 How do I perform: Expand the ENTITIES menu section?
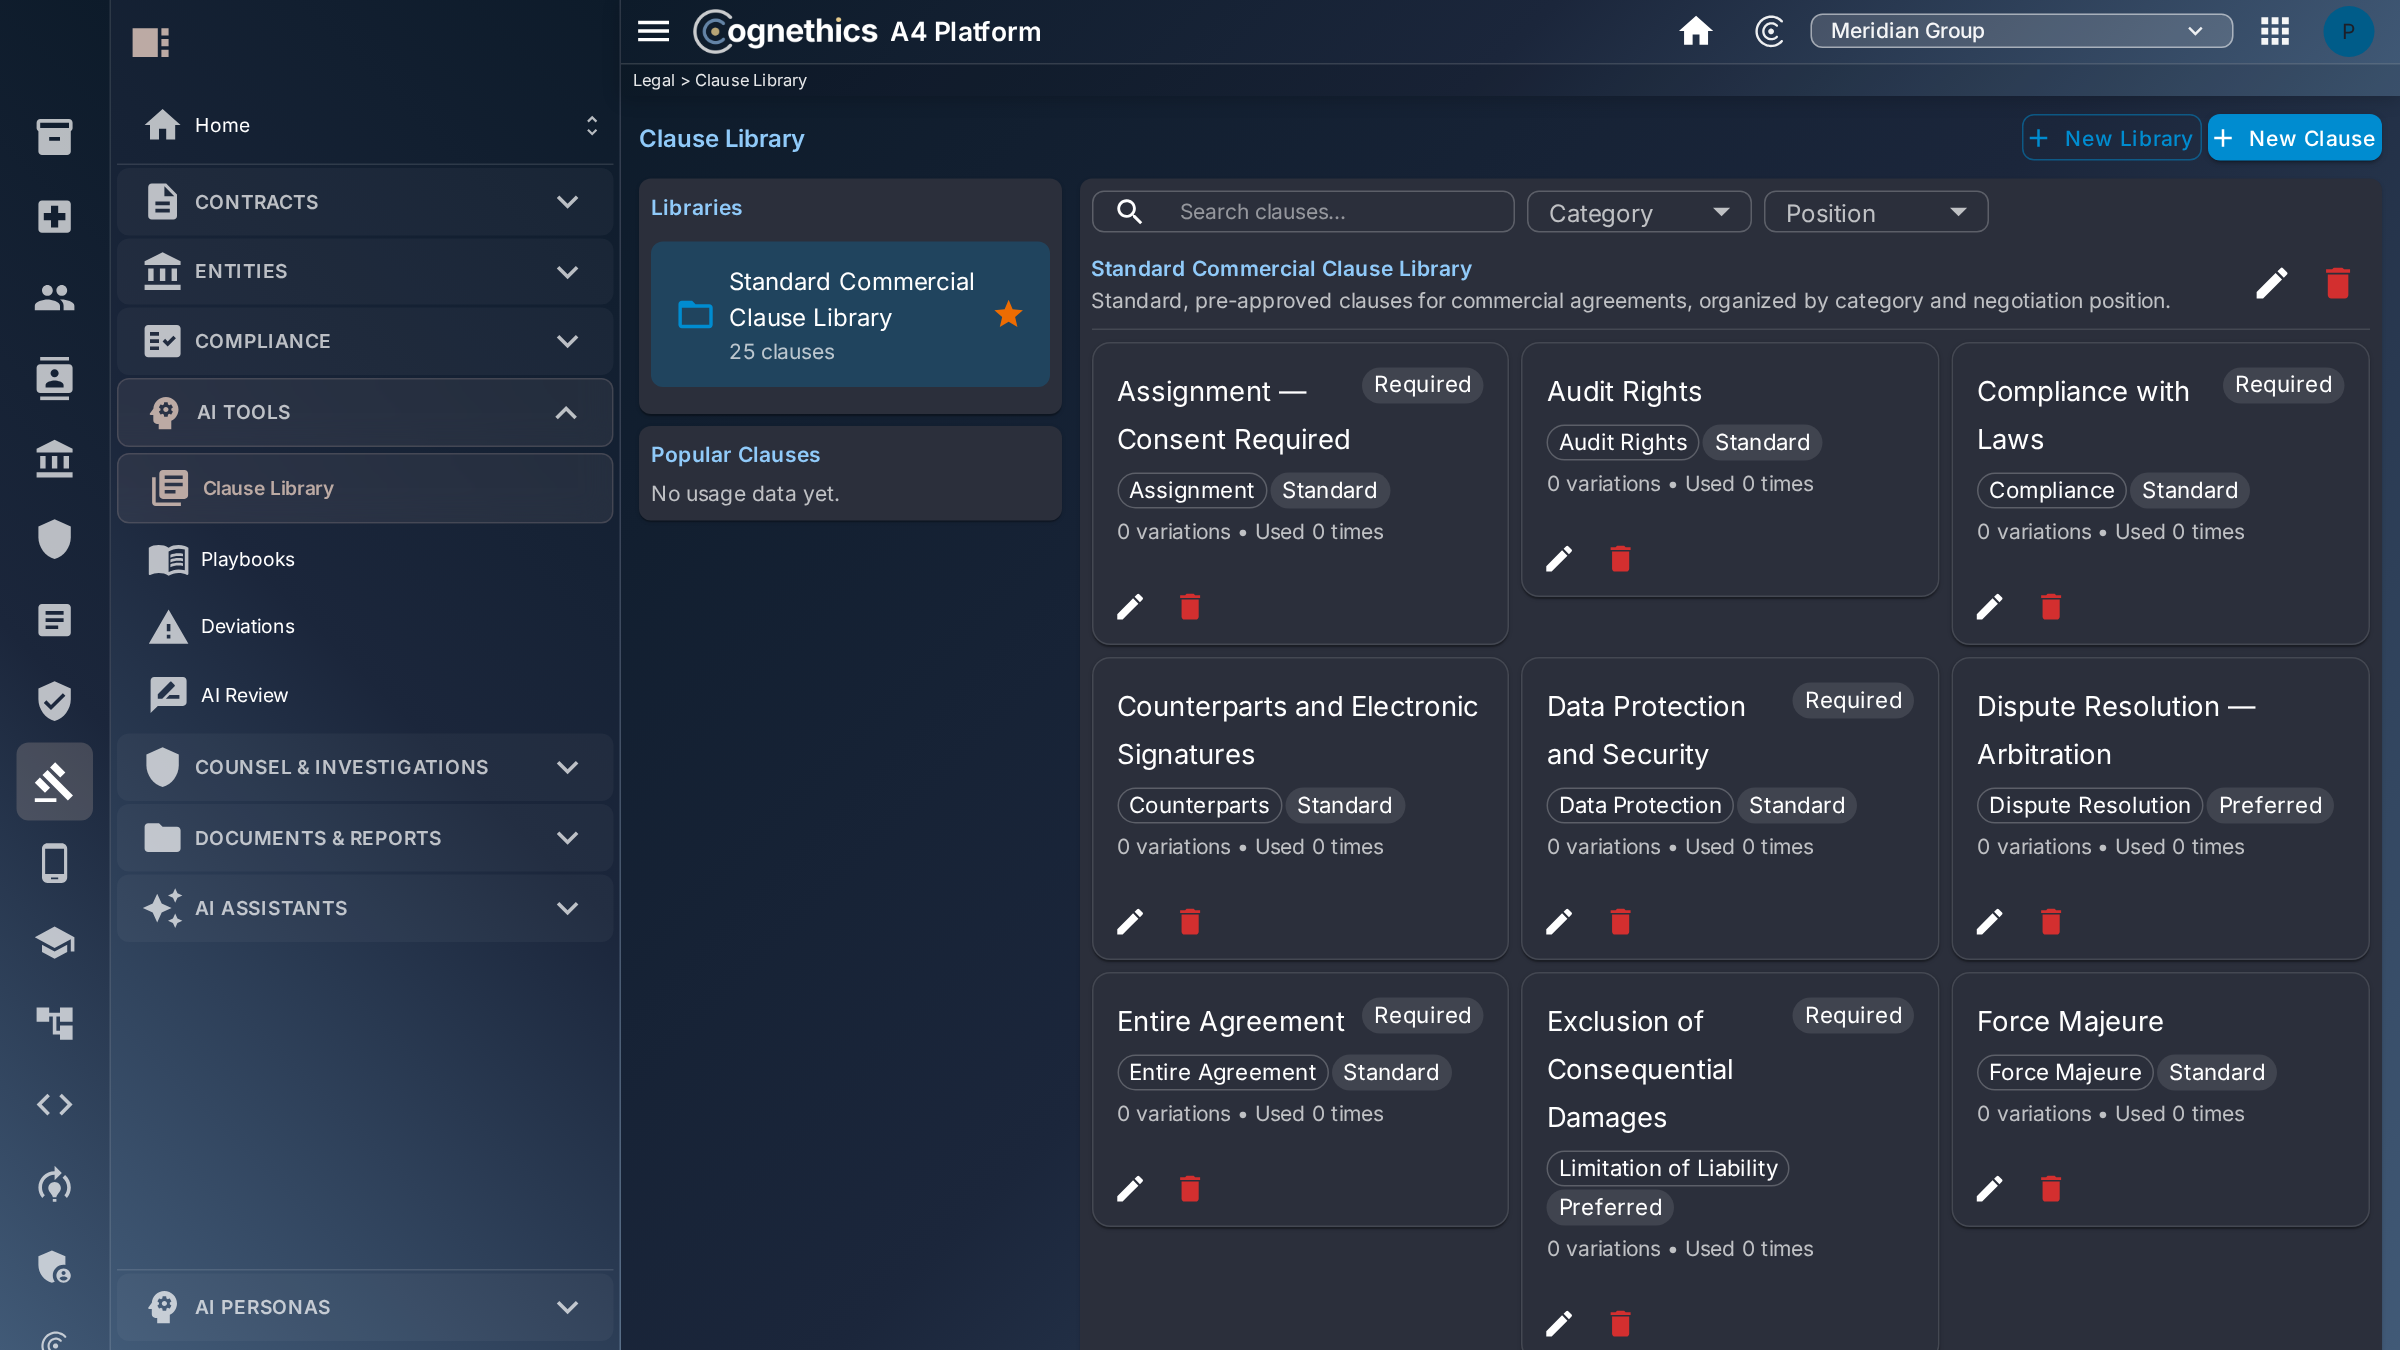click(365, 271)
